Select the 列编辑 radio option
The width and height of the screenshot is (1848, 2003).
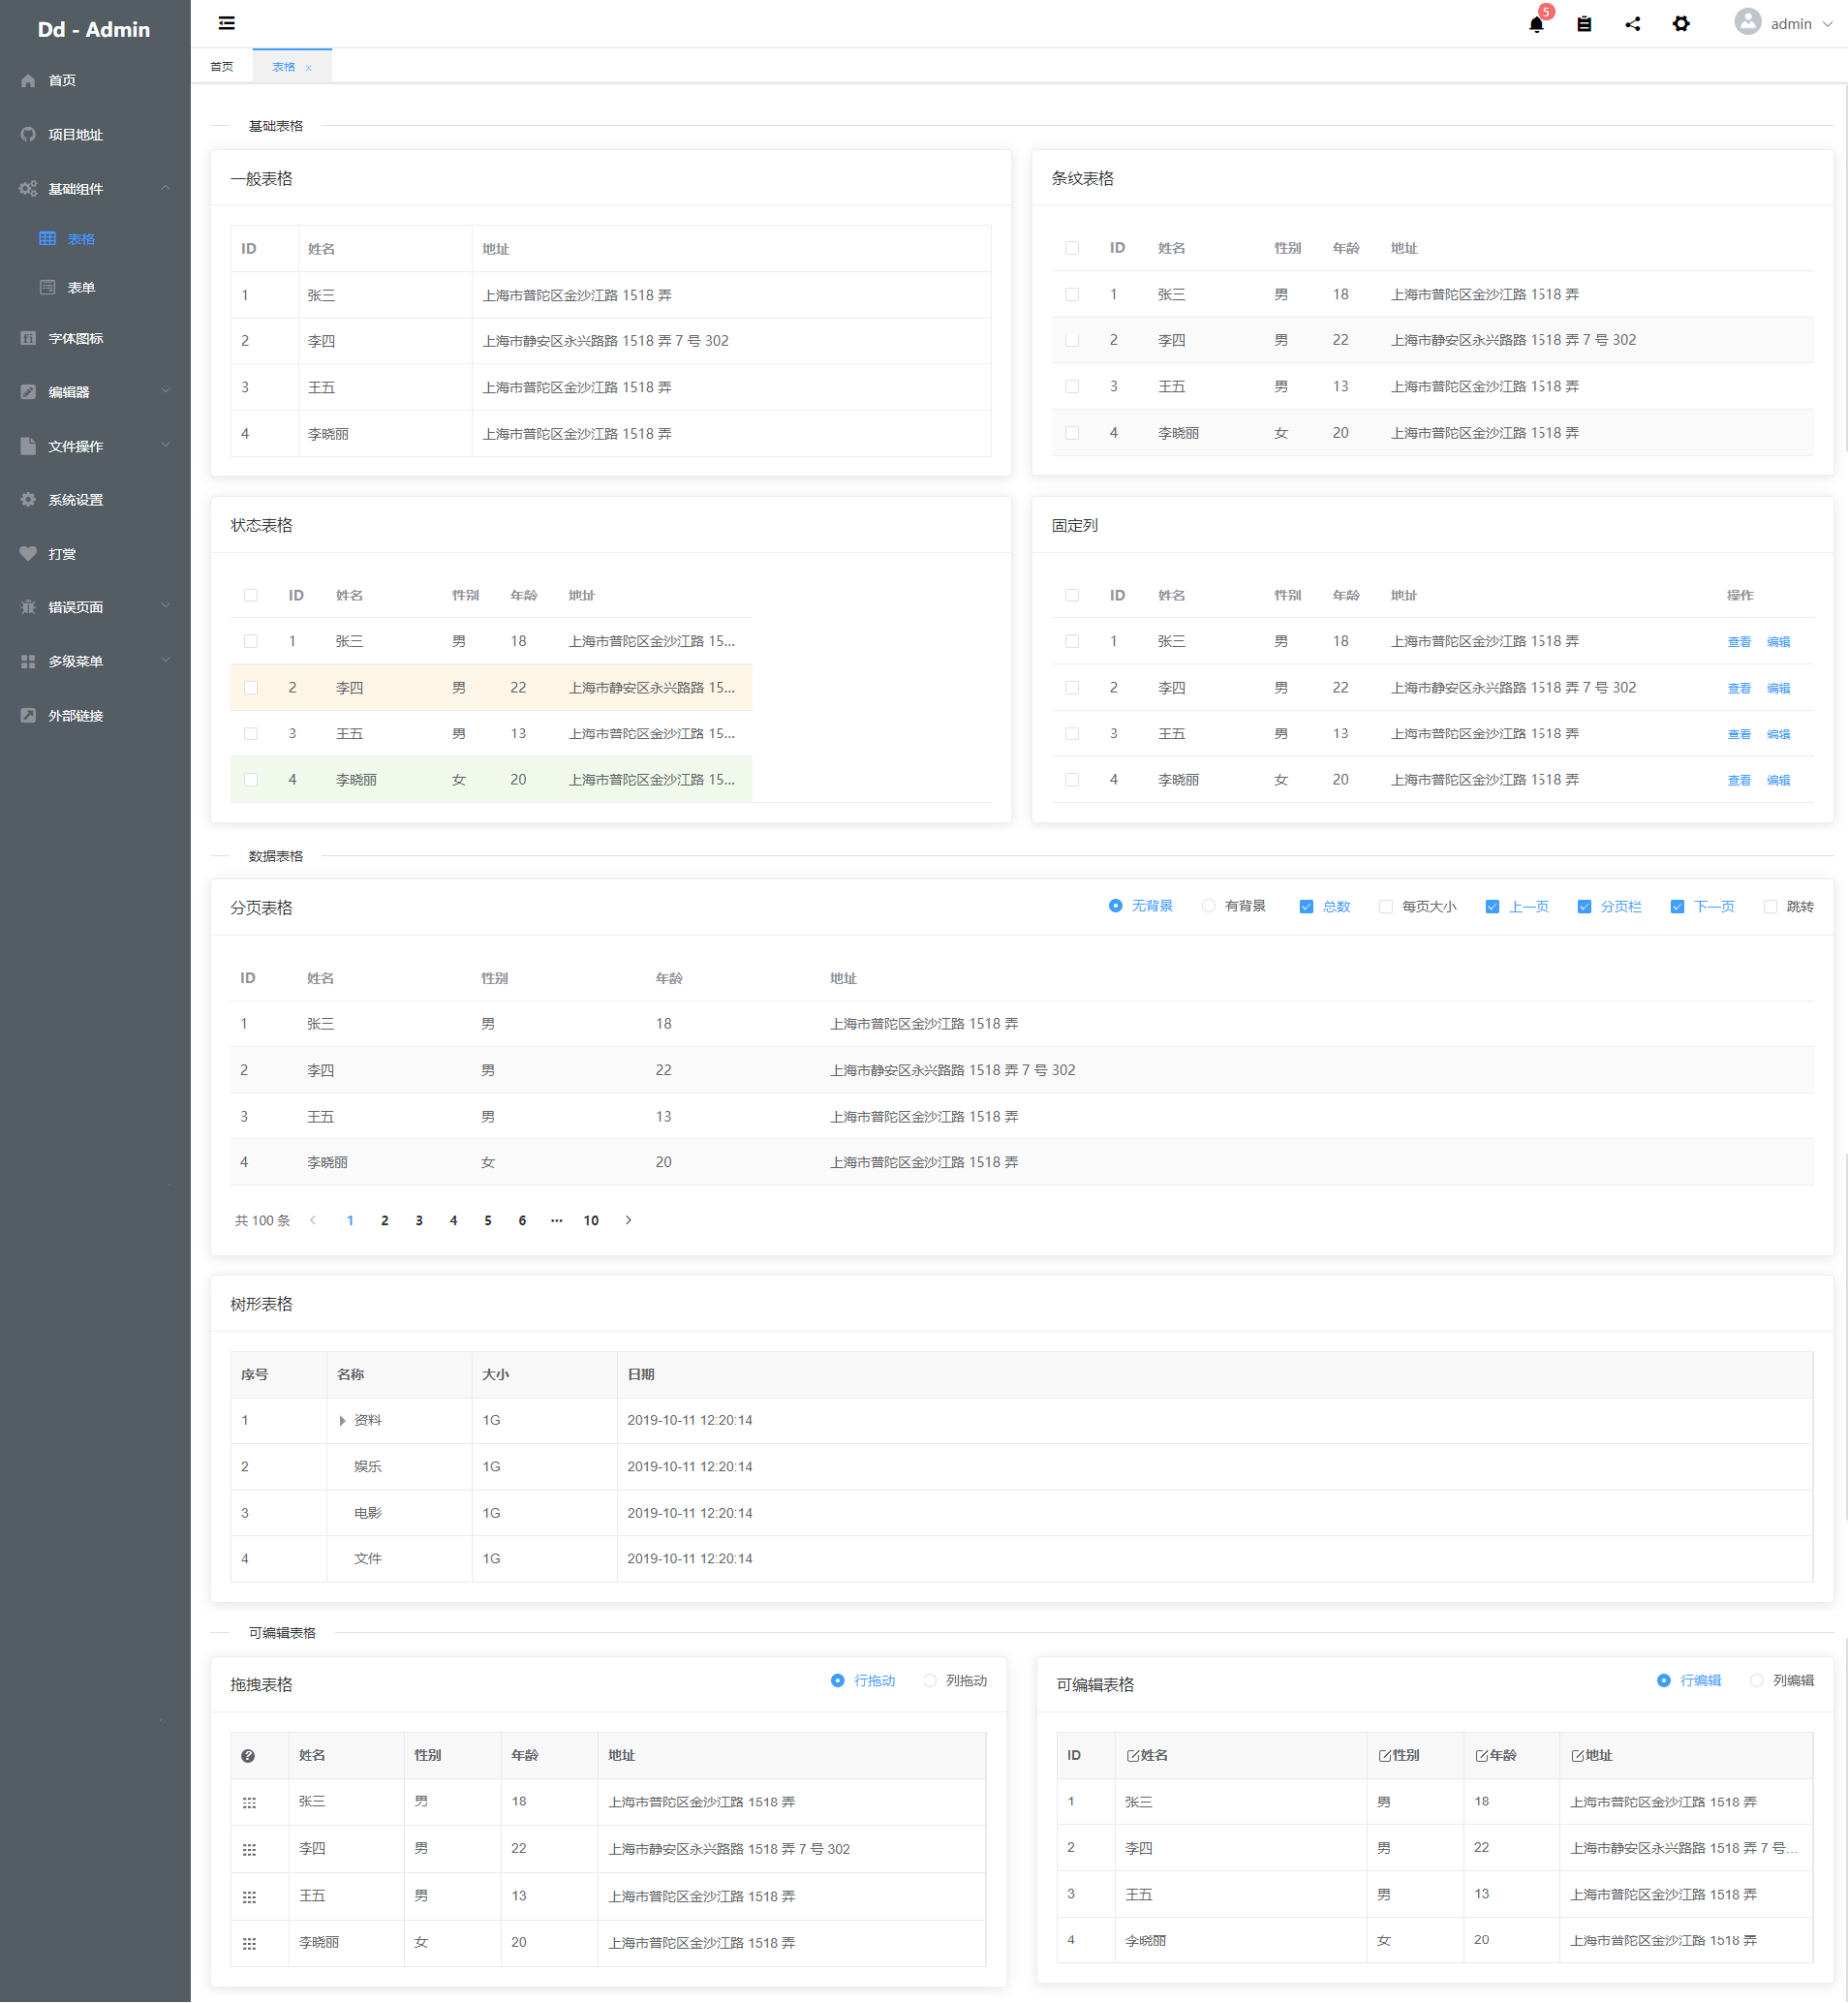pos(1782,1682)
